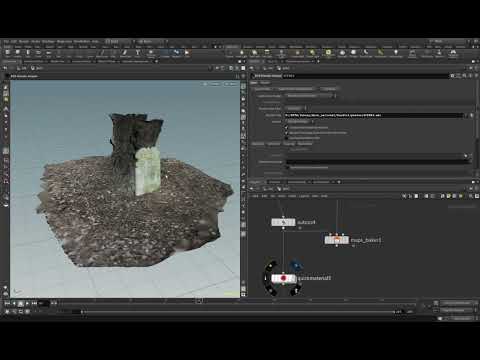Viewport: 480px width, 360px height.
Task: Select the Sphere shelf tool
Action: (18, 53)
